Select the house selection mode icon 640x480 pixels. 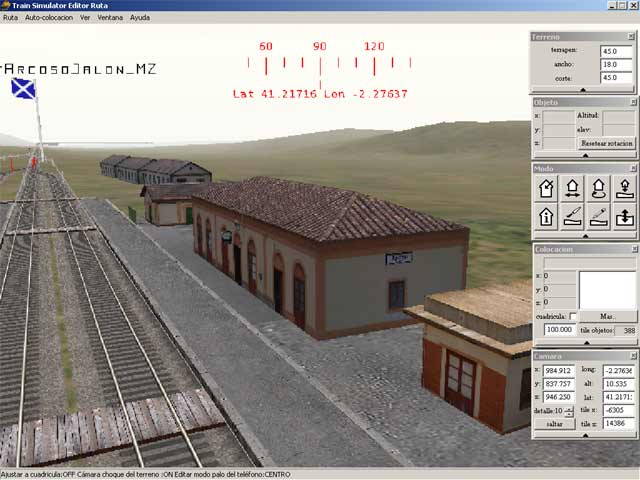click(x=547, y=188)
